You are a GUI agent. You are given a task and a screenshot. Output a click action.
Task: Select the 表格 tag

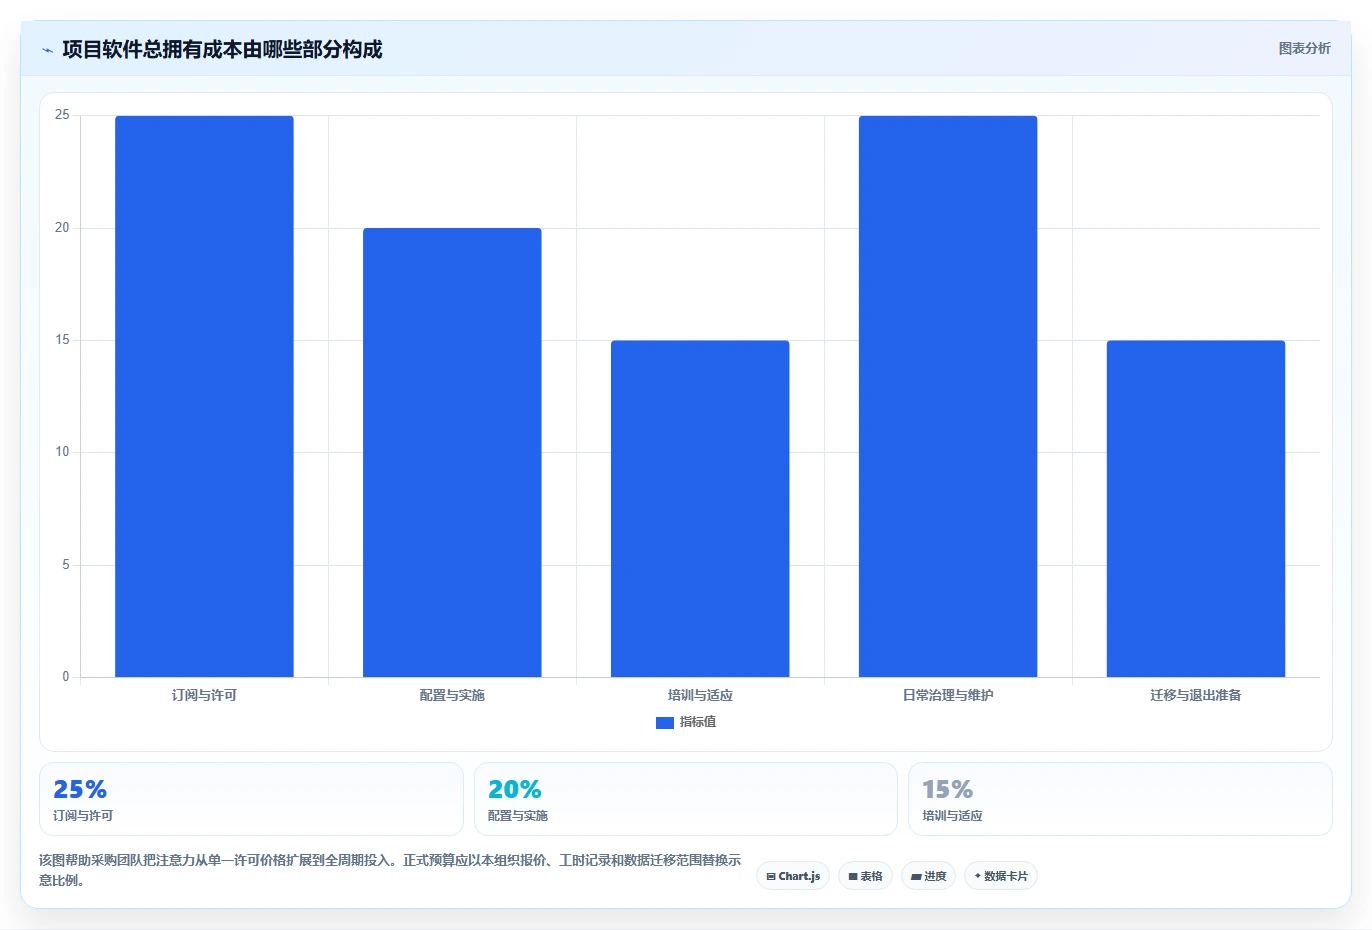[865, 876]
